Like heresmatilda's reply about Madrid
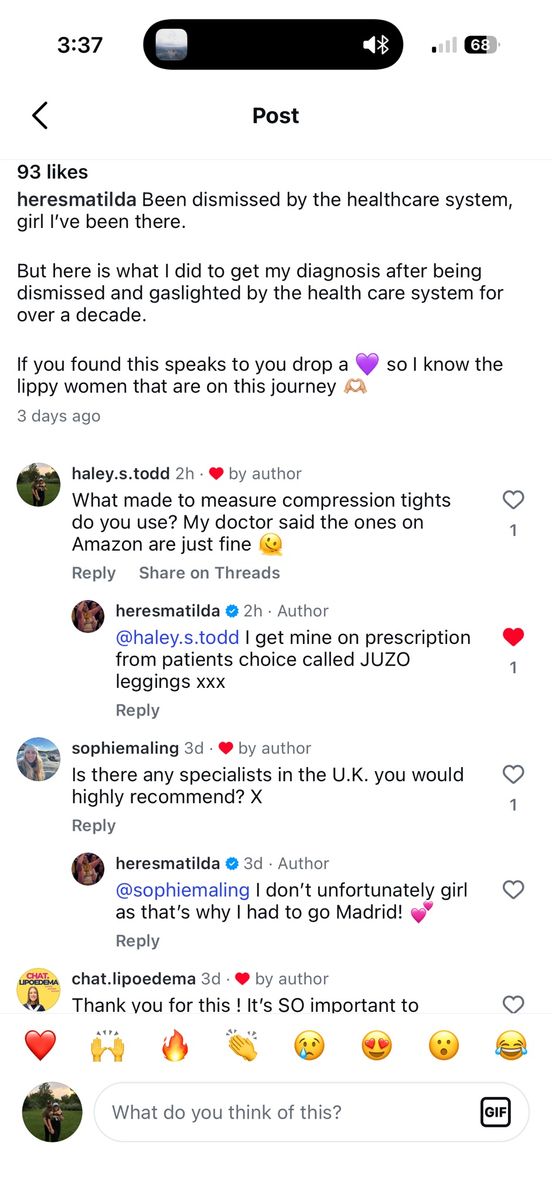This screenshot has height=1200, width=552. [x=513, y=889]
